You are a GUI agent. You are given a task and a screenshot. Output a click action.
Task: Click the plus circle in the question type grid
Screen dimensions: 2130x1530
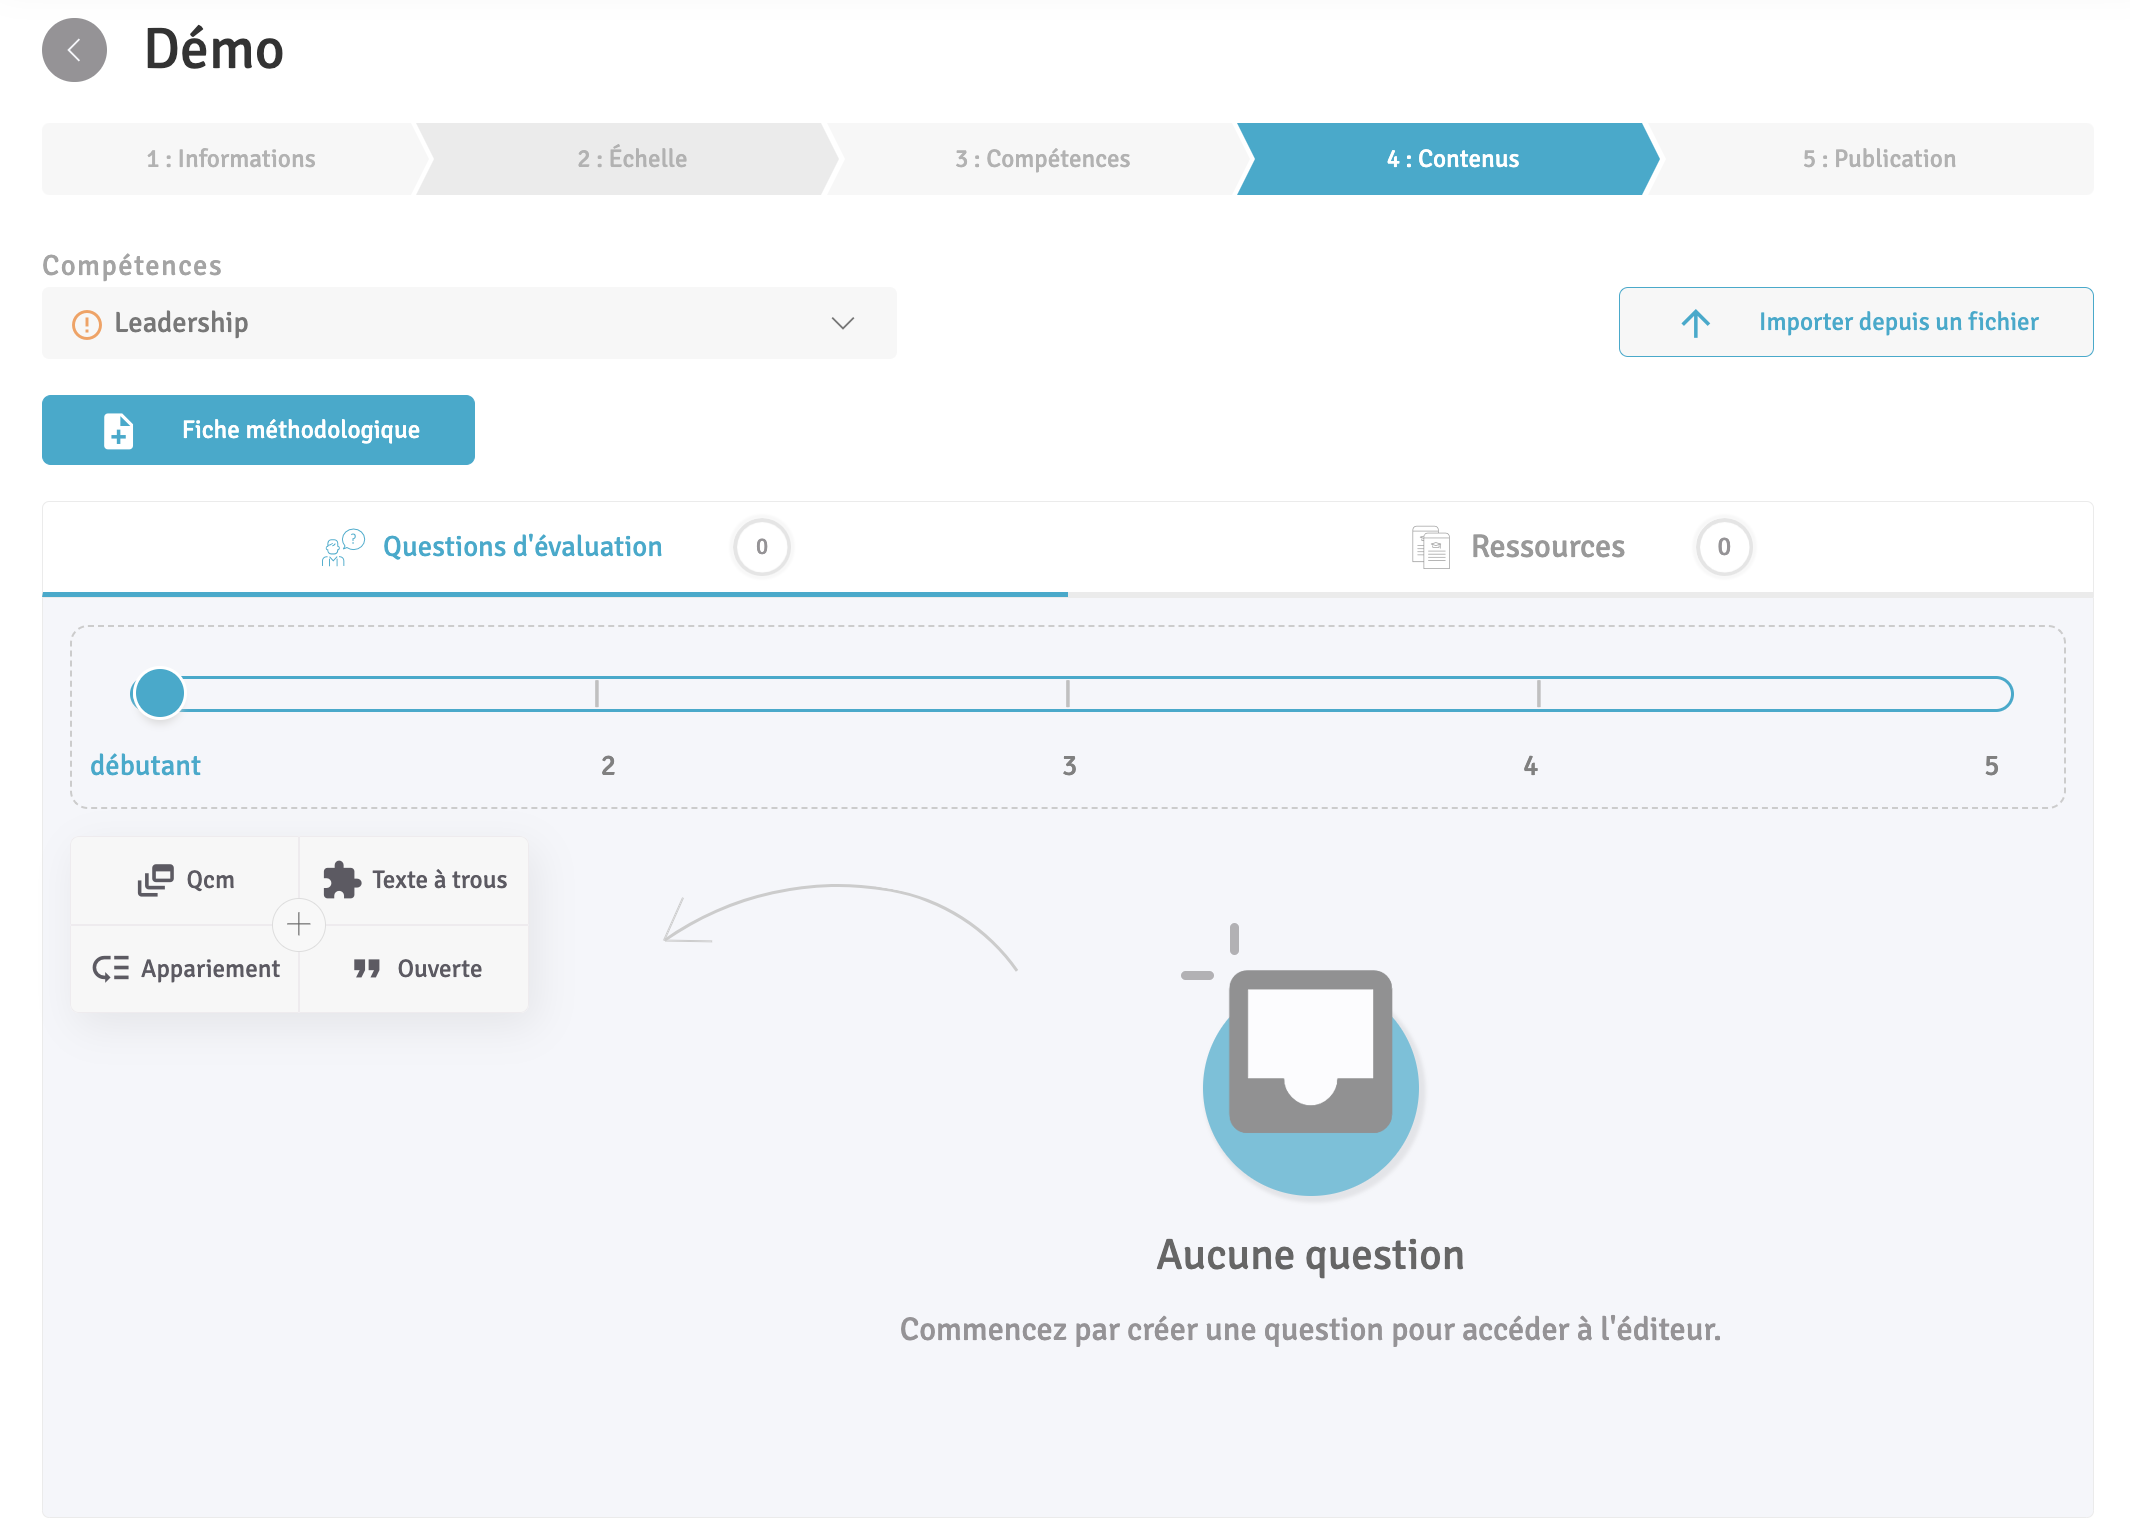coord(299,924)
